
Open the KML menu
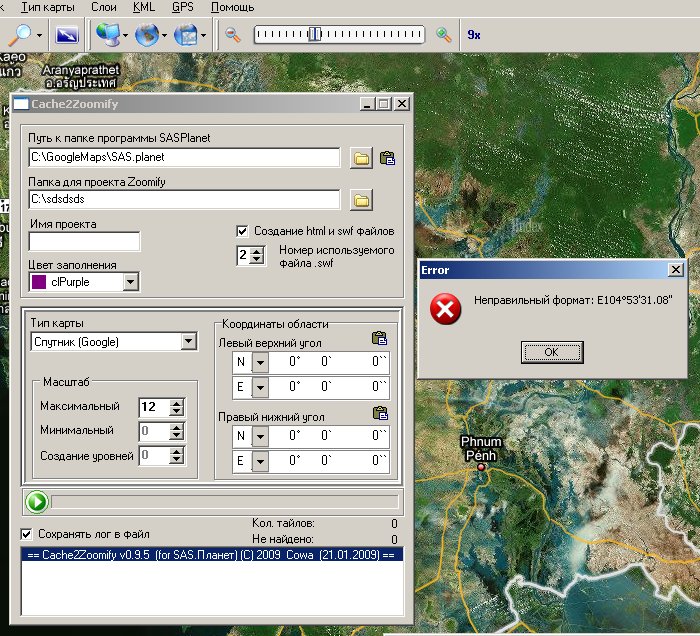146,7
